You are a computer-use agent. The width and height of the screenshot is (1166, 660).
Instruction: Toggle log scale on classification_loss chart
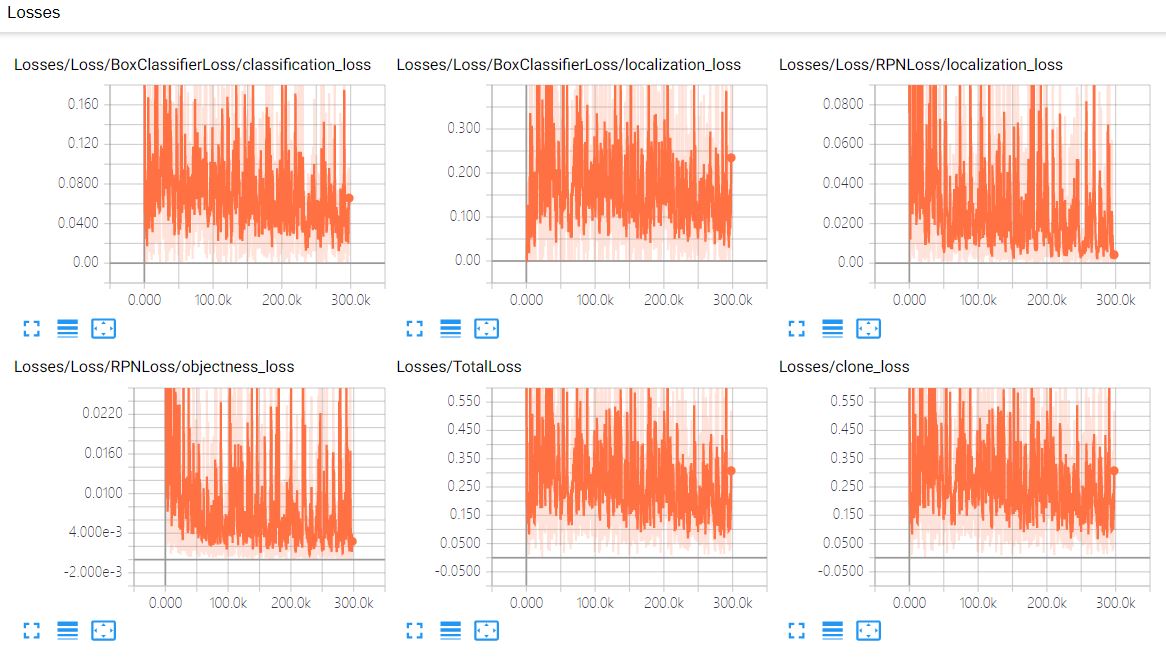(x=68, y=328)
